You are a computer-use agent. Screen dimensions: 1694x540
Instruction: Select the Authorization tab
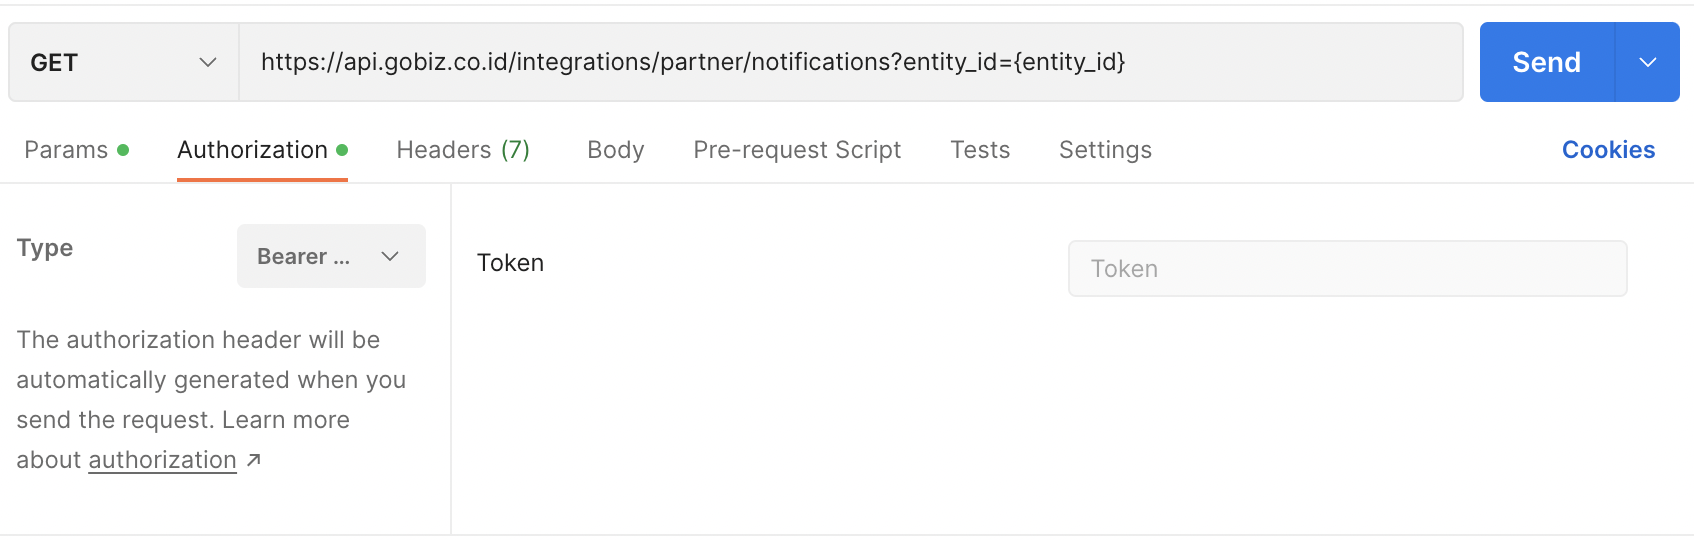point(262,150)
